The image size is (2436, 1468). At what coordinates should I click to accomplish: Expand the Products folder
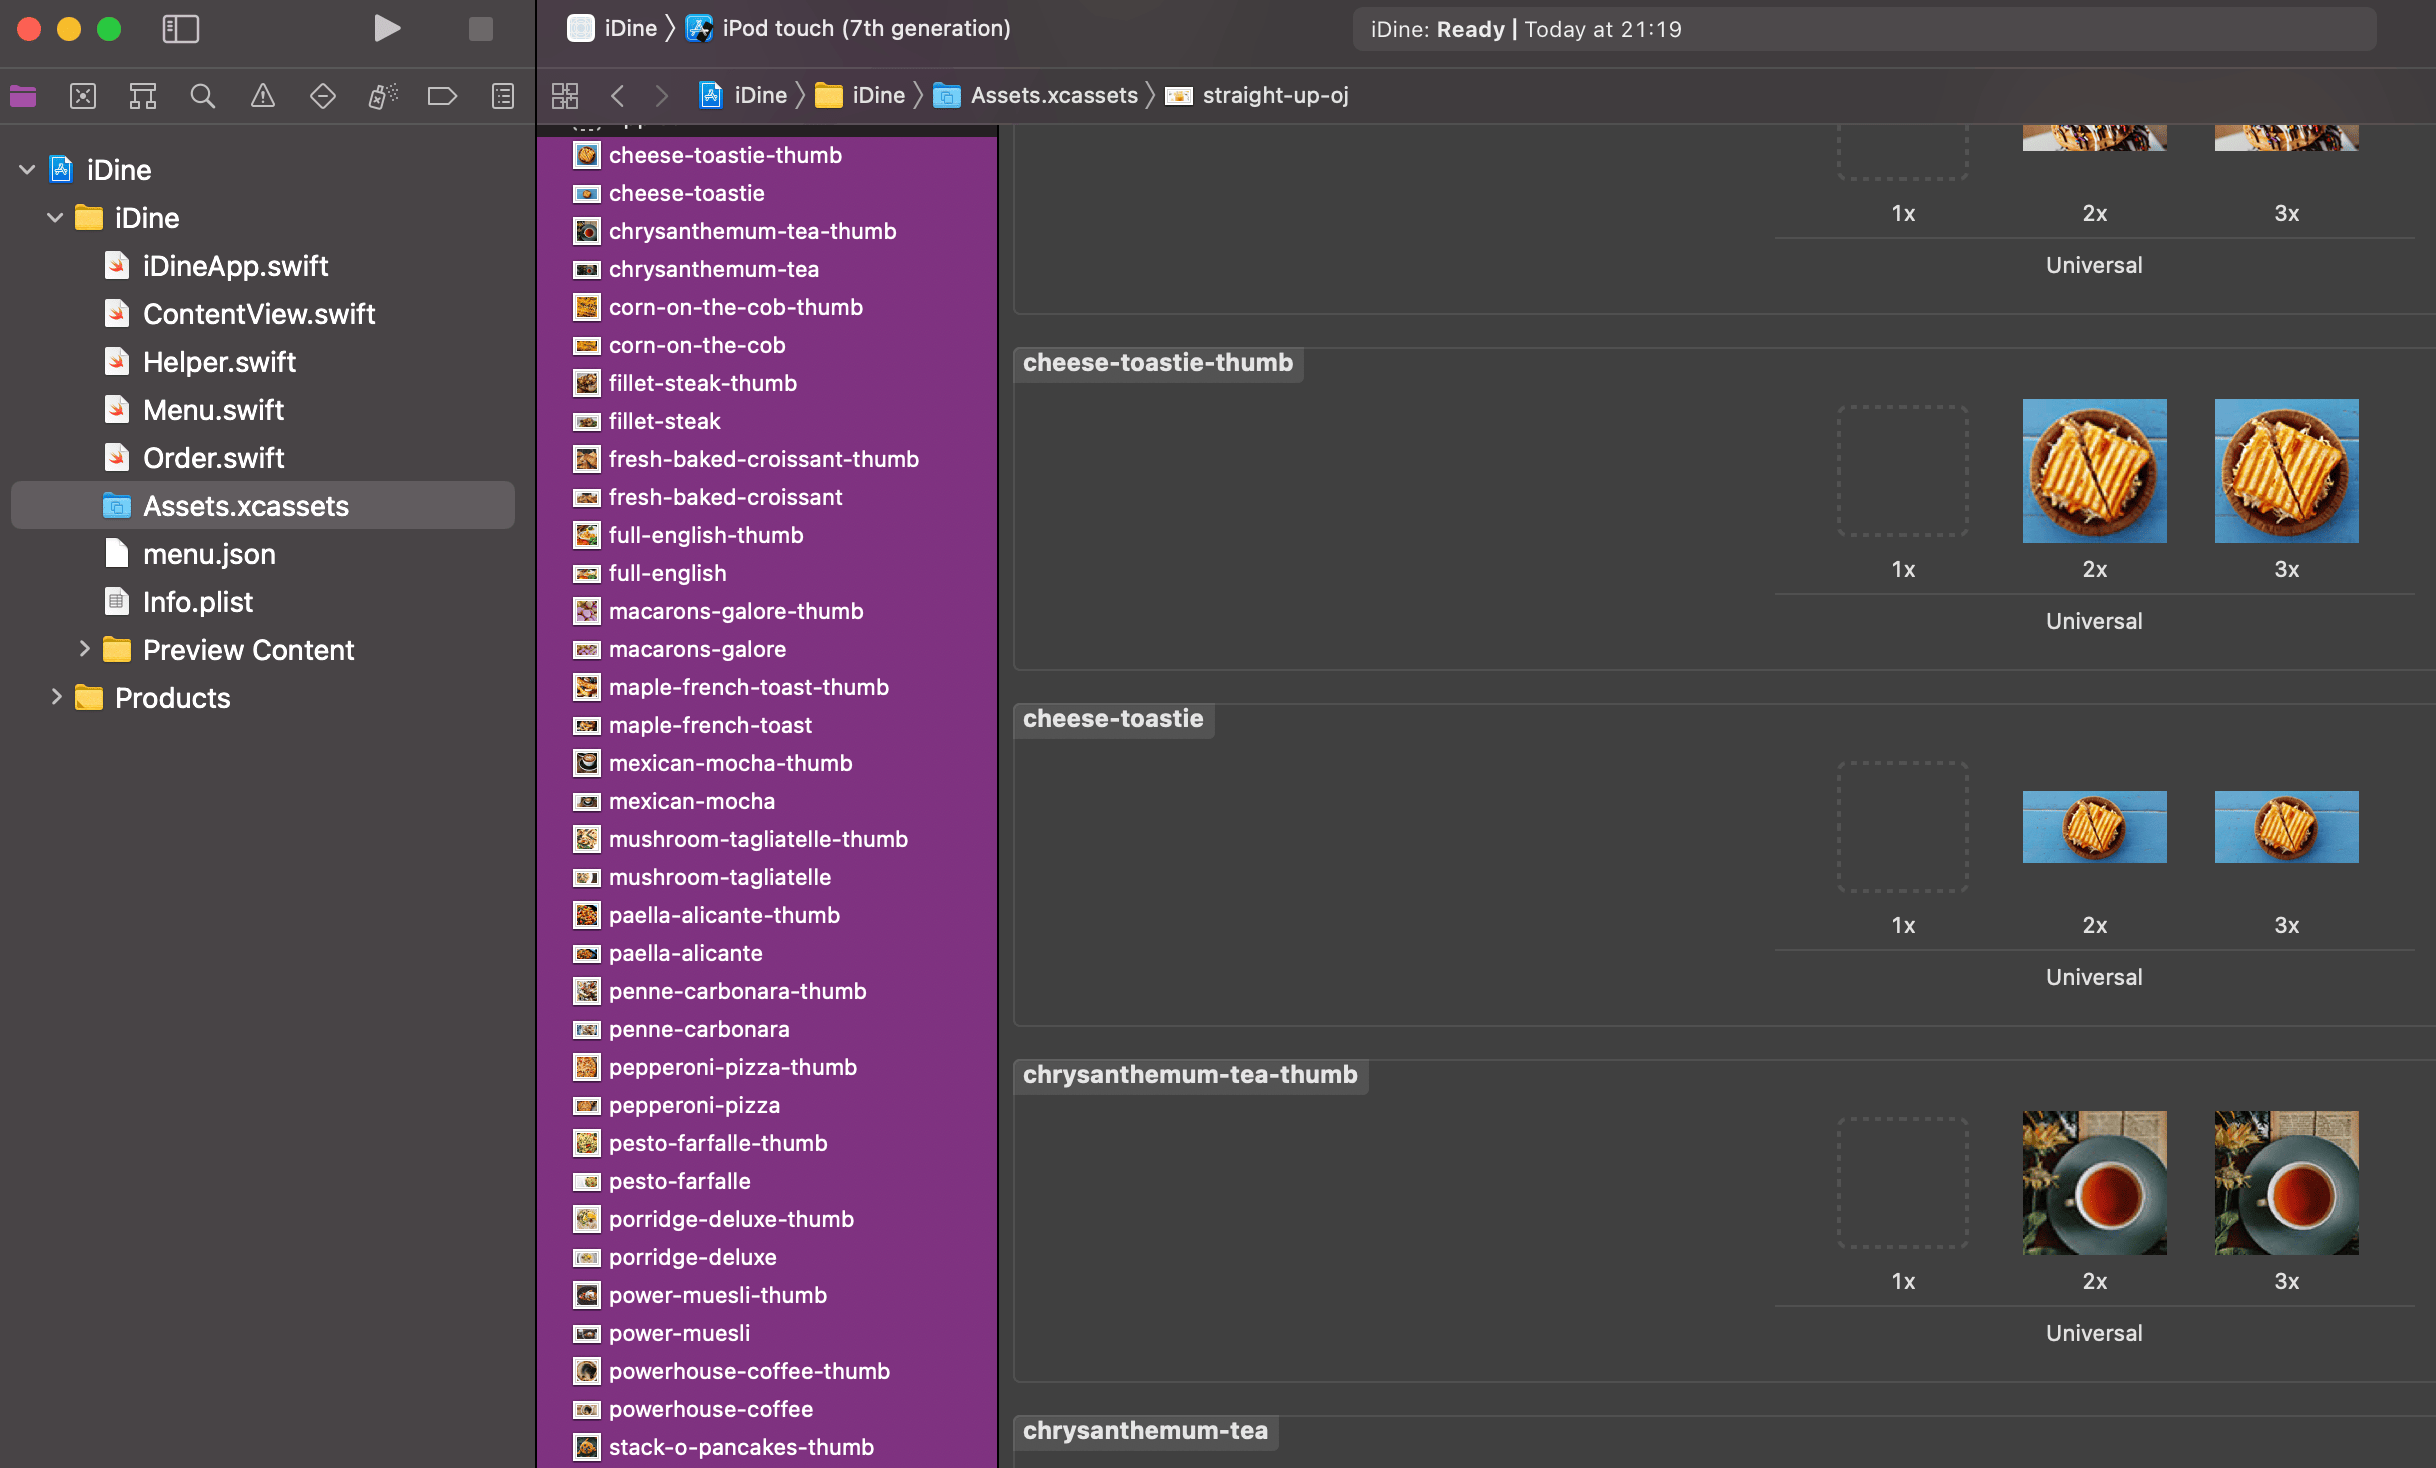56,698
